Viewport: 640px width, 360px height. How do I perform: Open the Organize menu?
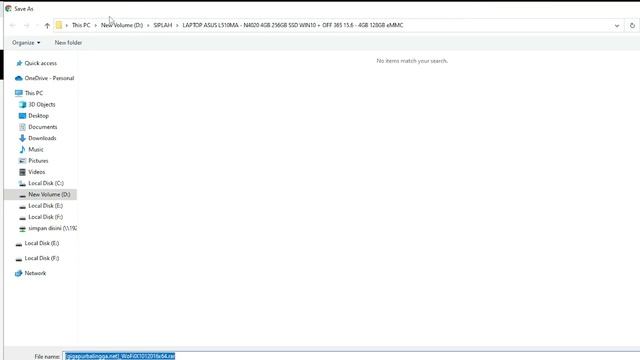click(26, 42)
